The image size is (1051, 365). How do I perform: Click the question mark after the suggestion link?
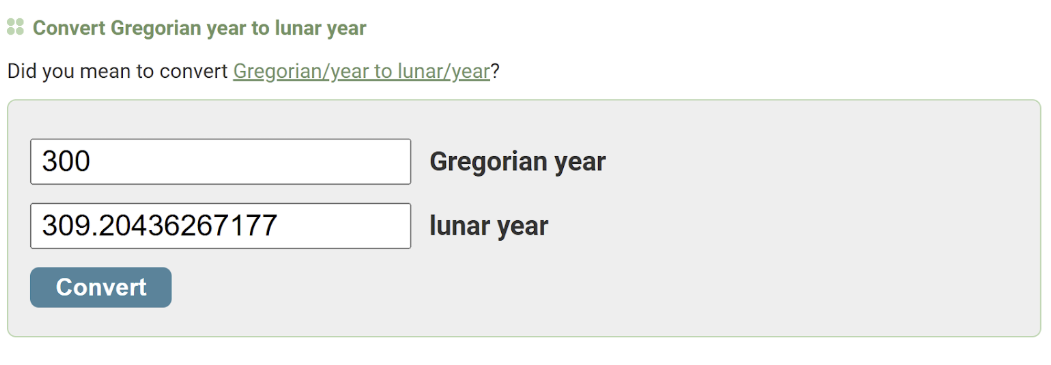tap(495, 71)
